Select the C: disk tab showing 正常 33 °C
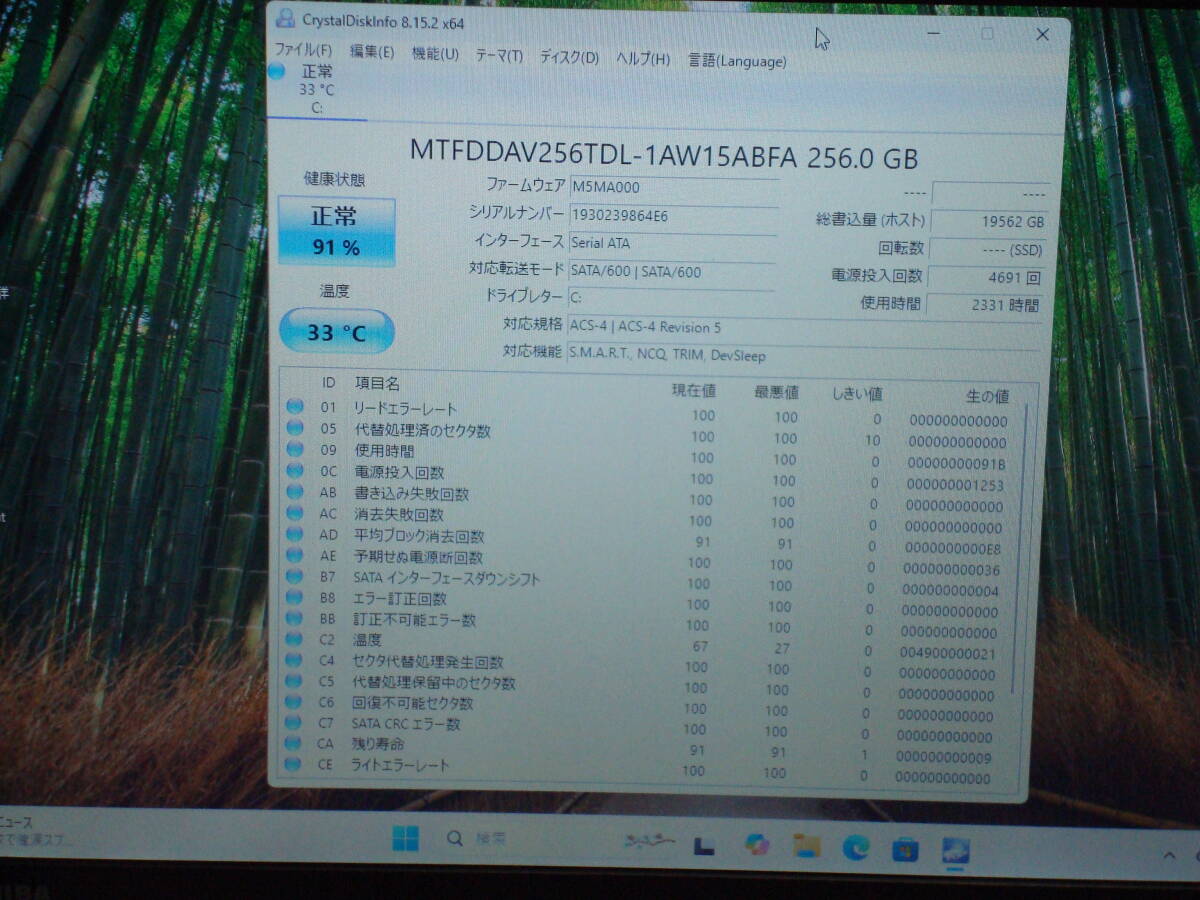 pyautogui.click(x=316, y=90)
